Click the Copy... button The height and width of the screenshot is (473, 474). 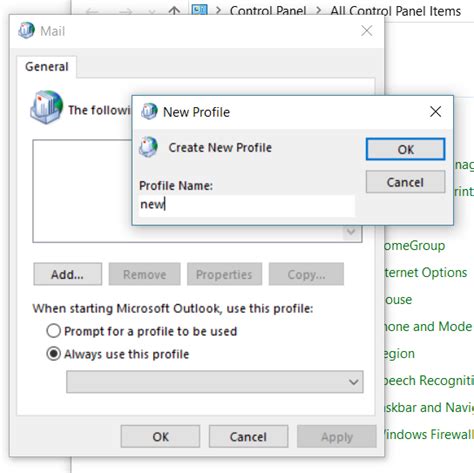click(306, 274)
